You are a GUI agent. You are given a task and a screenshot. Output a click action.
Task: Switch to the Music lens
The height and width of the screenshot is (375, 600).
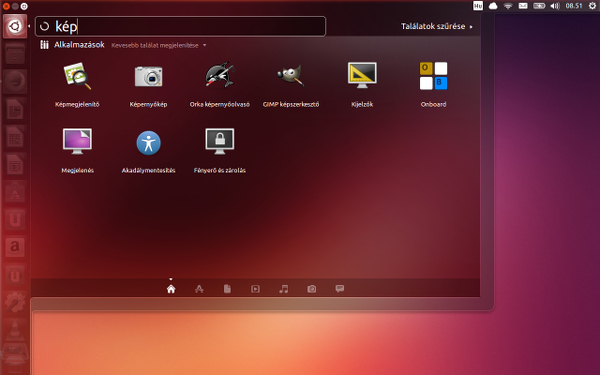[x=284, y=289]
